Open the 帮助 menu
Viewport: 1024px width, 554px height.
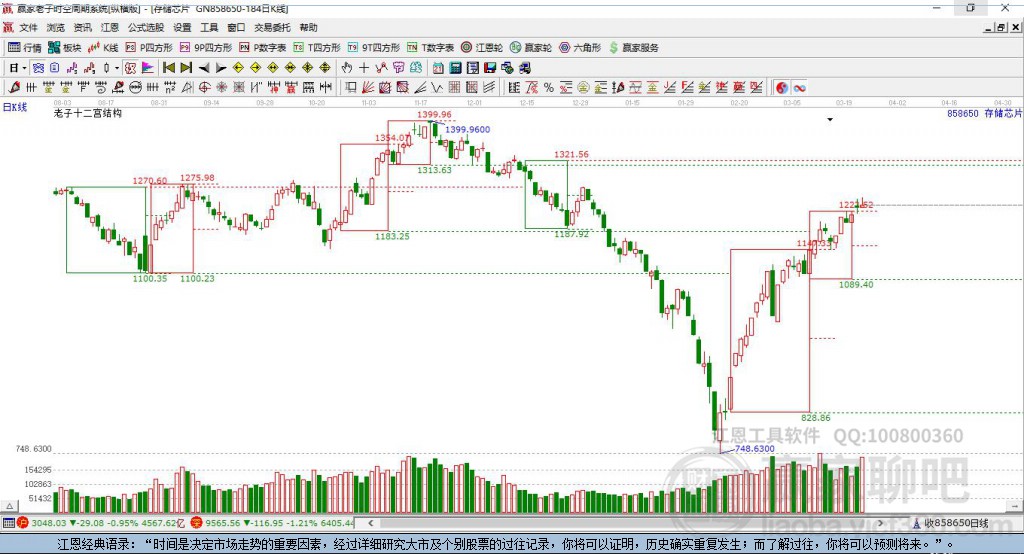click(x=308, y=27)
